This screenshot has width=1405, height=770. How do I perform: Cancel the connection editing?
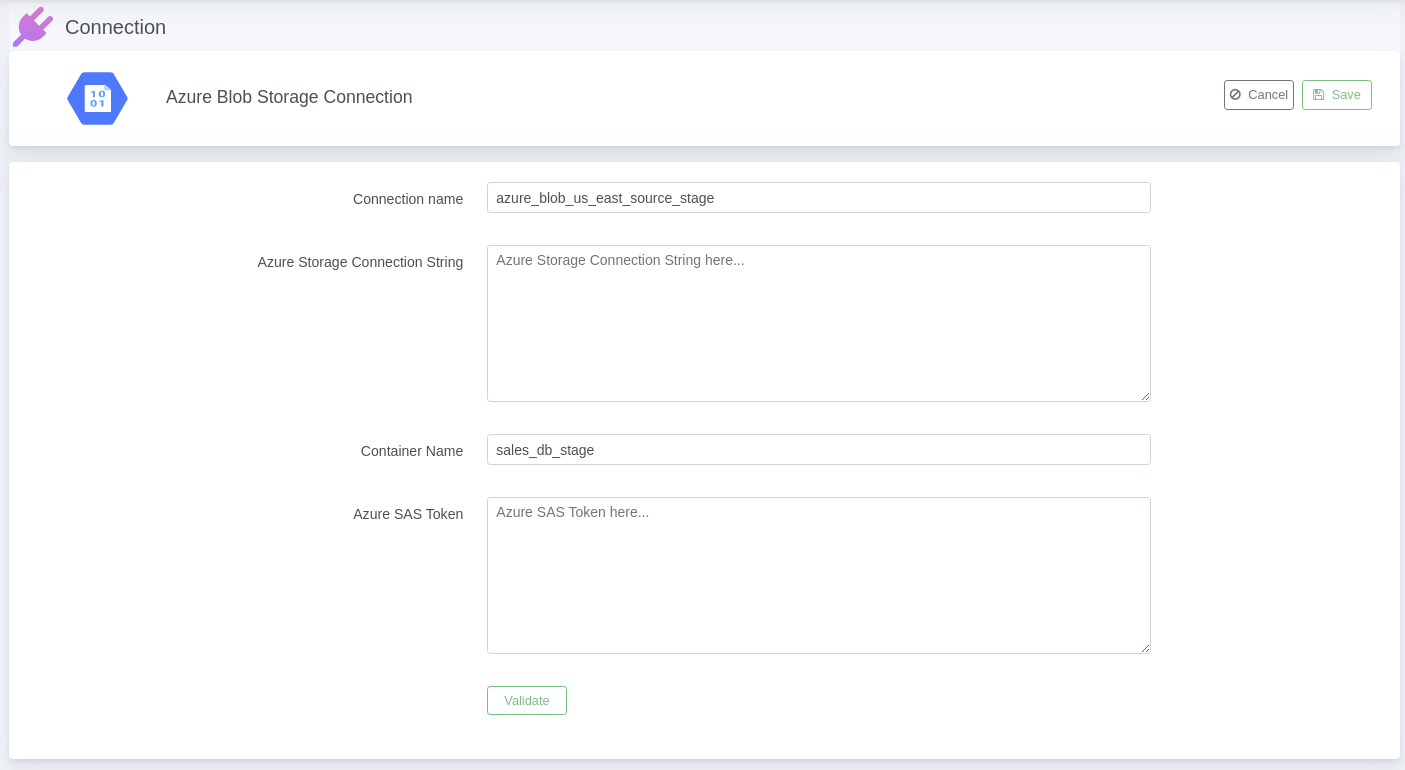point(1259,95)
